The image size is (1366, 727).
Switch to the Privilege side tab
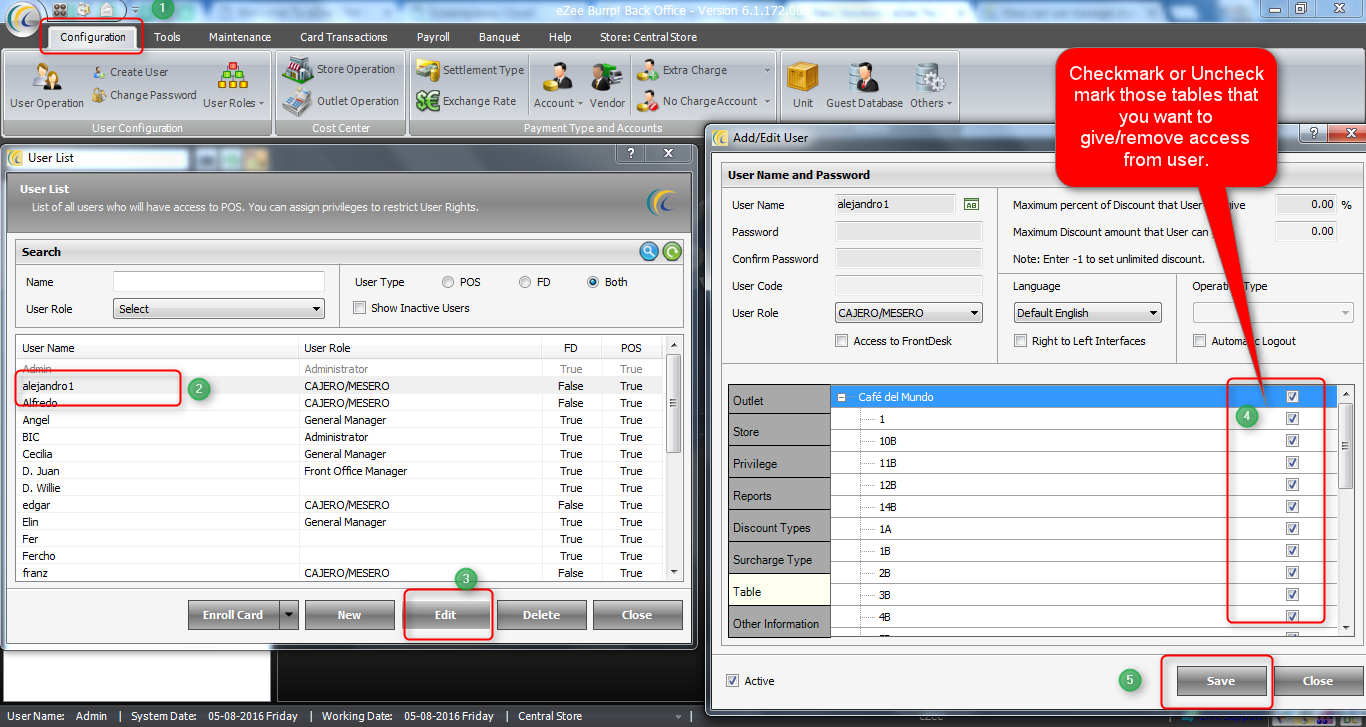point(780,464)
